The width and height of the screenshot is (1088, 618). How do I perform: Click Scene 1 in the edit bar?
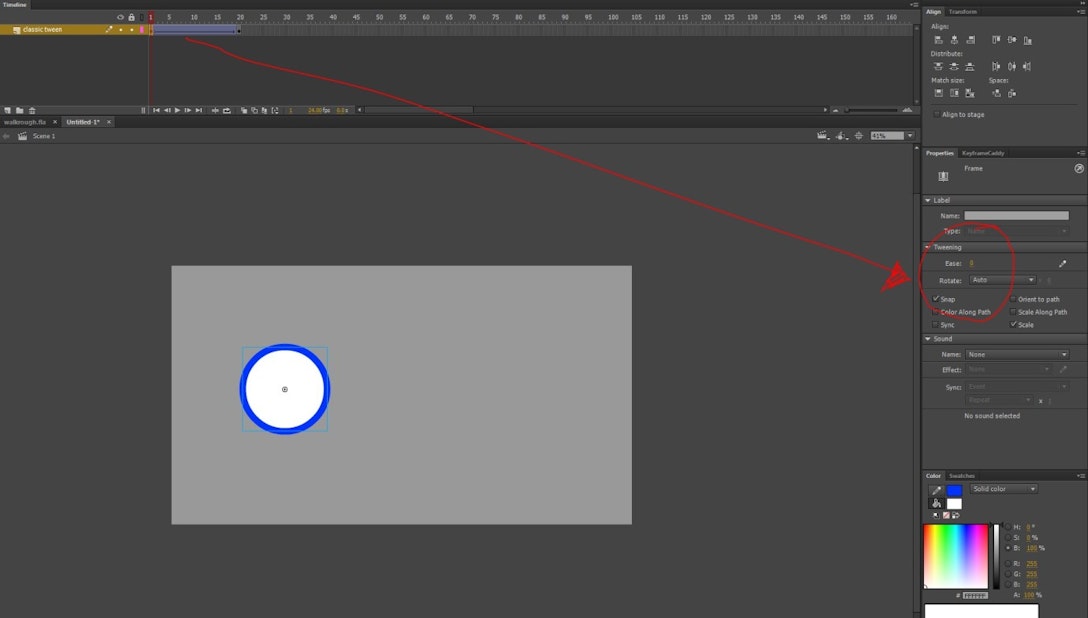point(44,136)
